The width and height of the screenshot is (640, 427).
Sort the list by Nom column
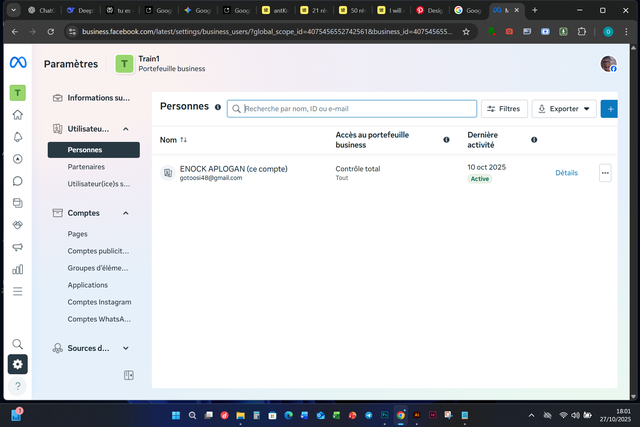click(183, 140)
